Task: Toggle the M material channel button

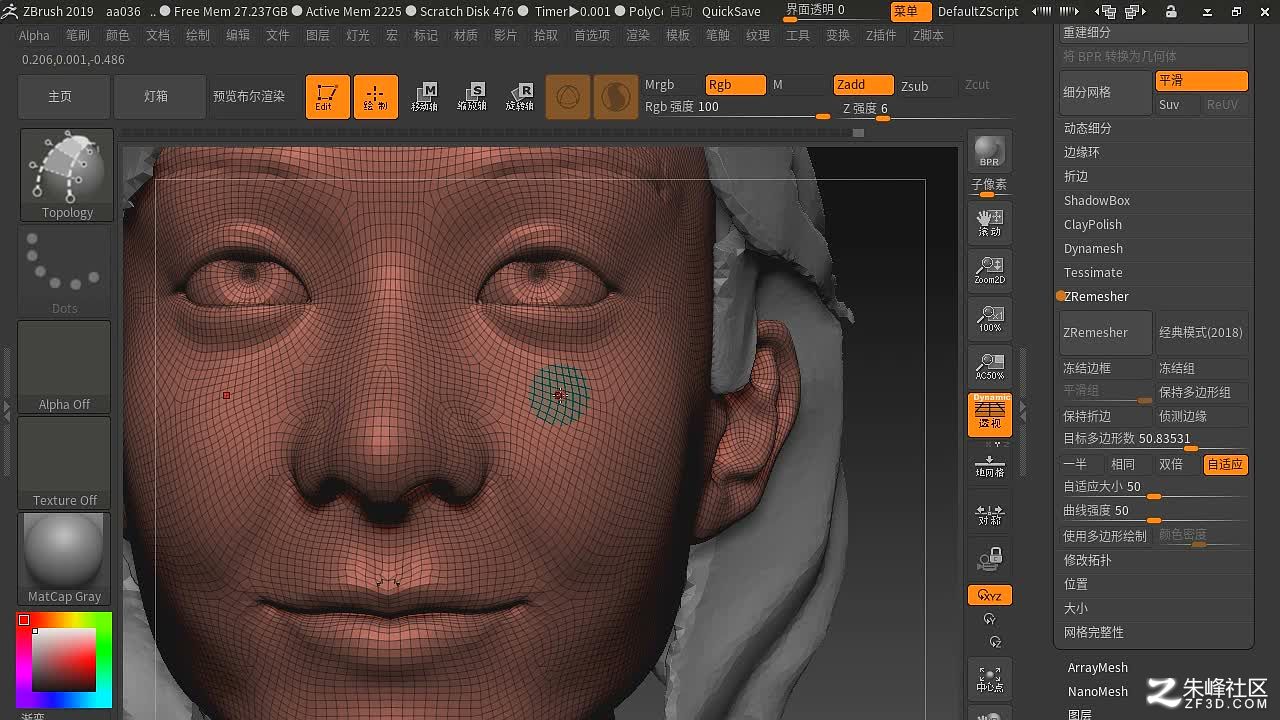Action: pyautogui.click(x=798, y=85)
